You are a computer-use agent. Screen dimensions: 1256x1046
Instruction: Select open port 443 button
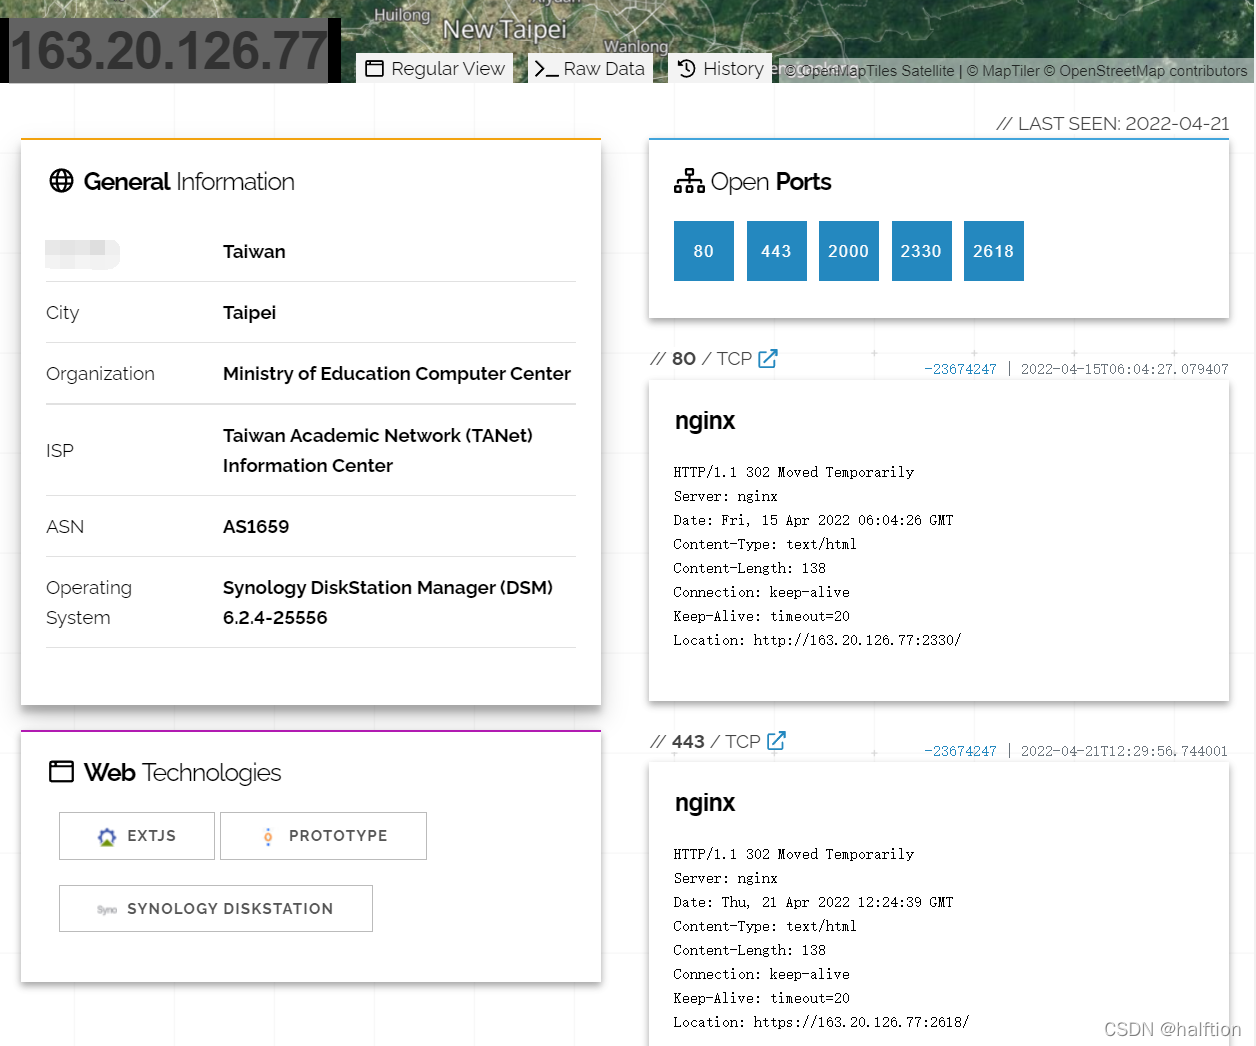pyautogui.click(x=776, y=251)
